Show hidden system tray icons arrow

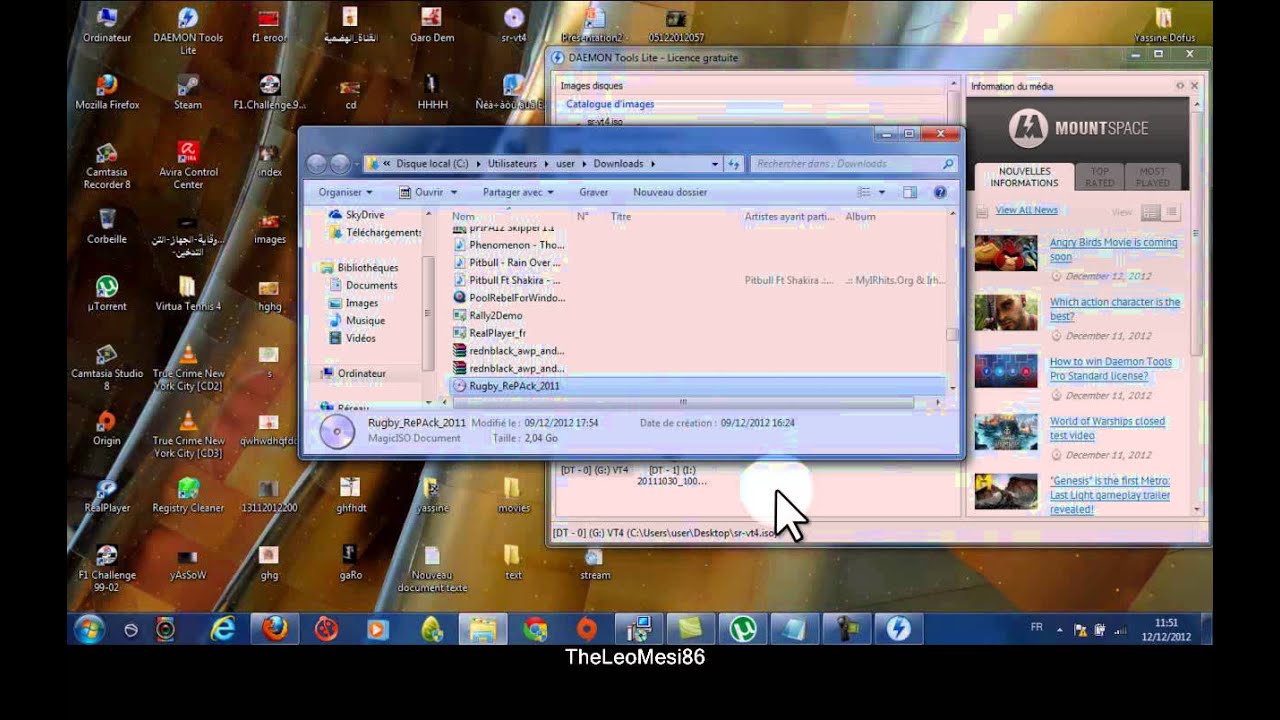point(1060,630)
